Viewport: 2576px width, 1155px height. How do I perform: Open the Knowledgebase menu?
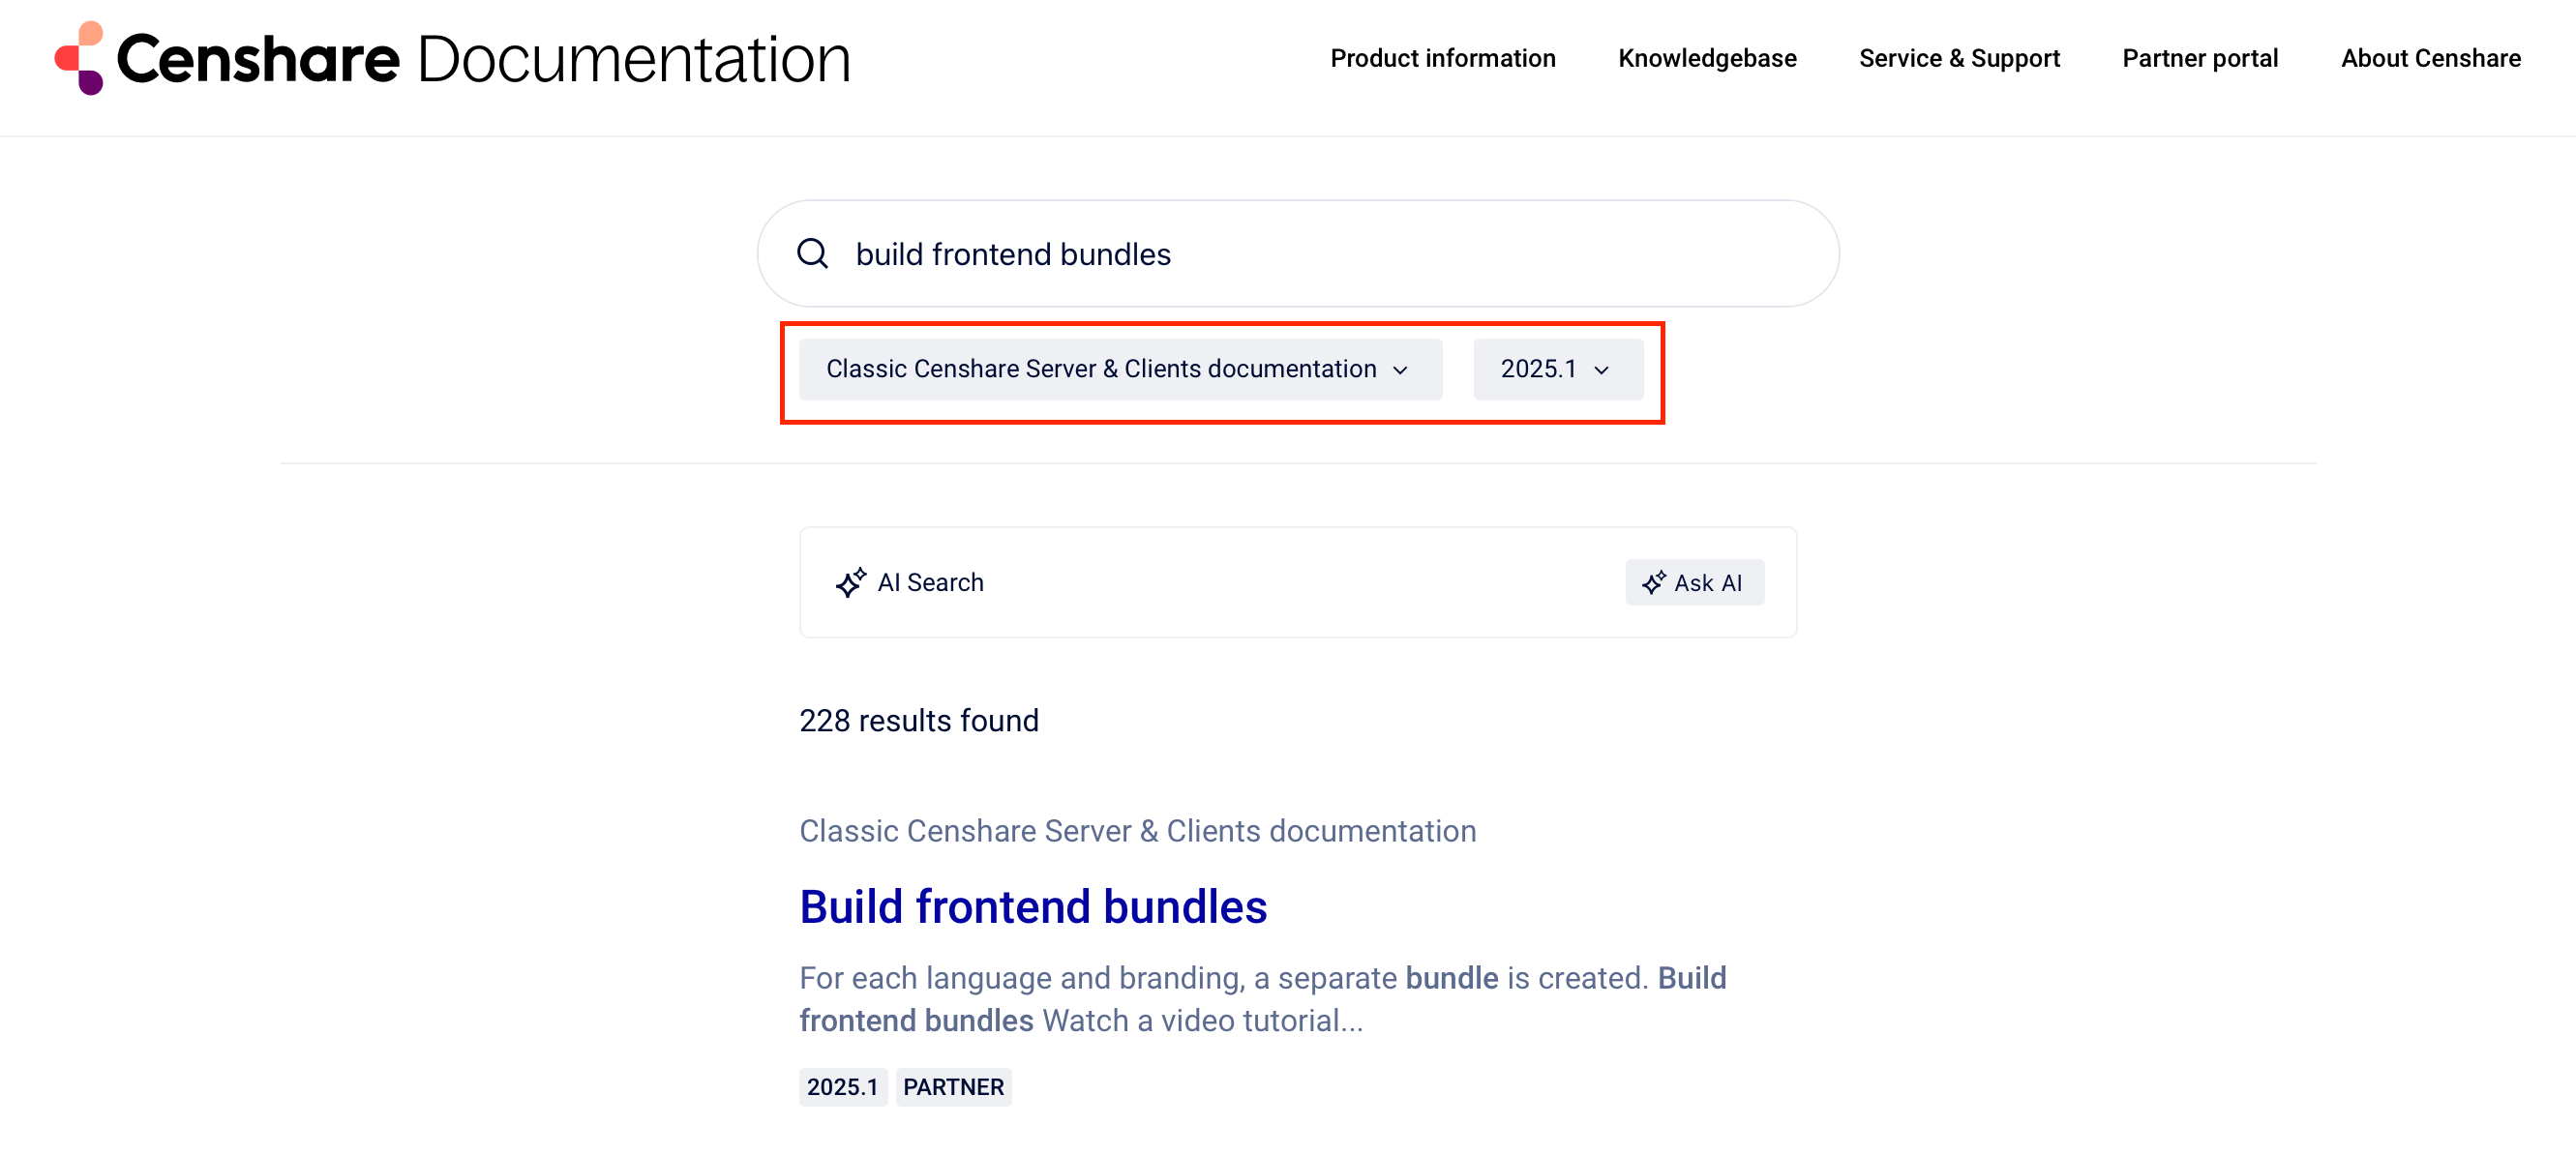(x=1707, y=58)
